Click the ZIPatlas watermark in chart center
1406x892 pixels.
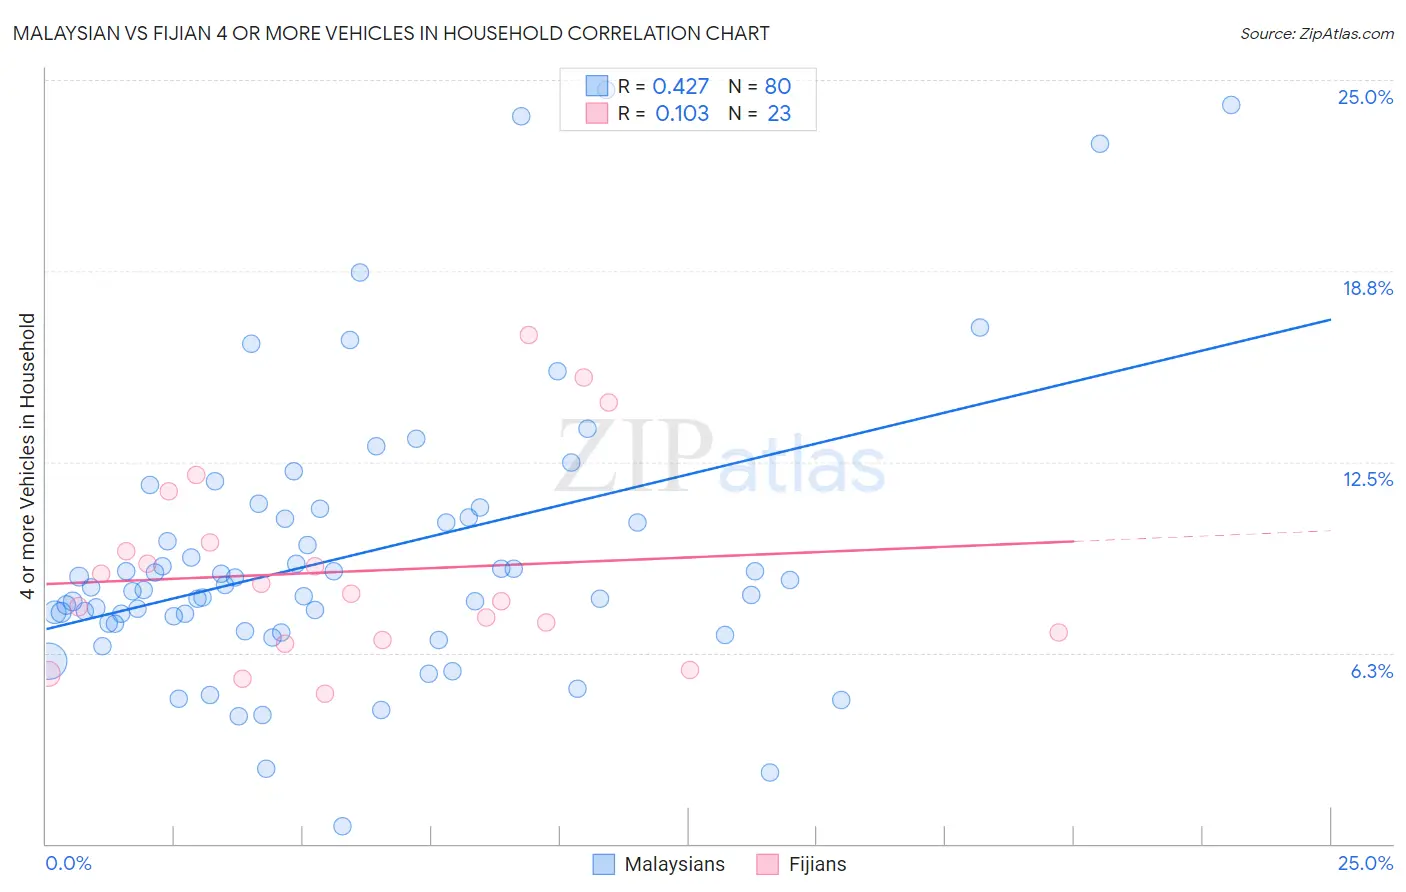[720, 458]
